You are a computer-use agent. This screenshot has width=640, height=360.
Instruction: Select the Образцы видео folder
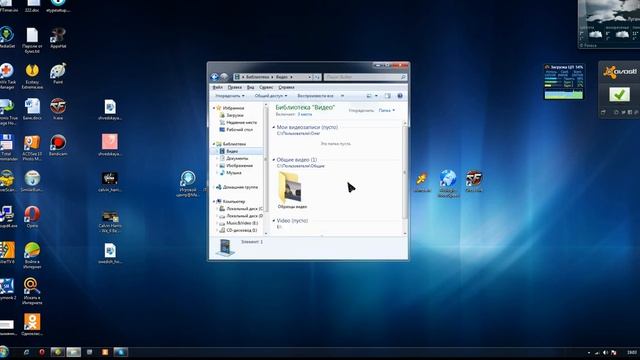pos(292,190)
